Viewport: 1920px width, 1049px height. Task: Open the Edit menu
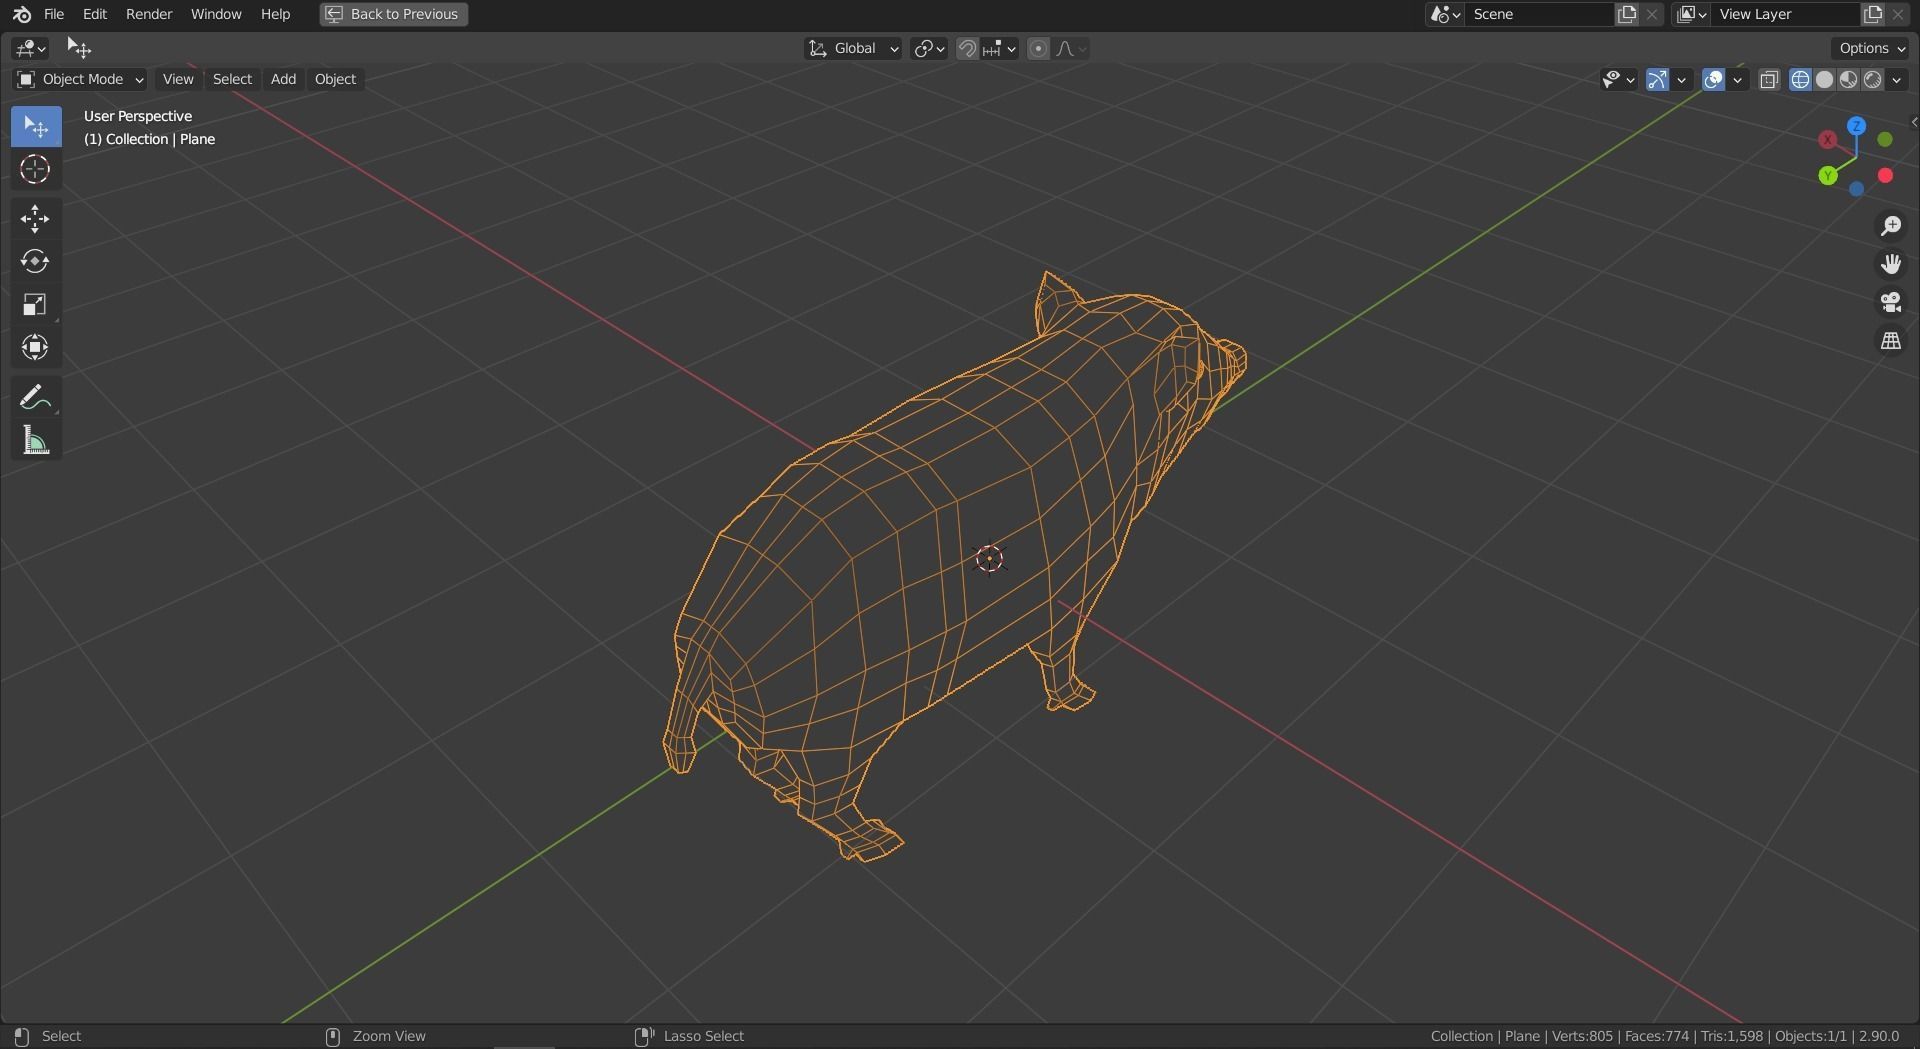(95, 14)
